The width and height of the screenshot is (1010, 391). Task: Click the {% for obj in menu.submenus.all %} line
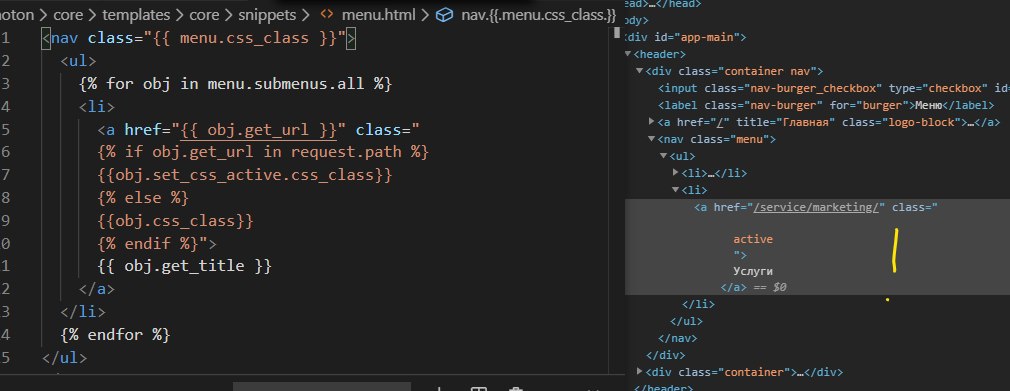[x=235, y=84]
